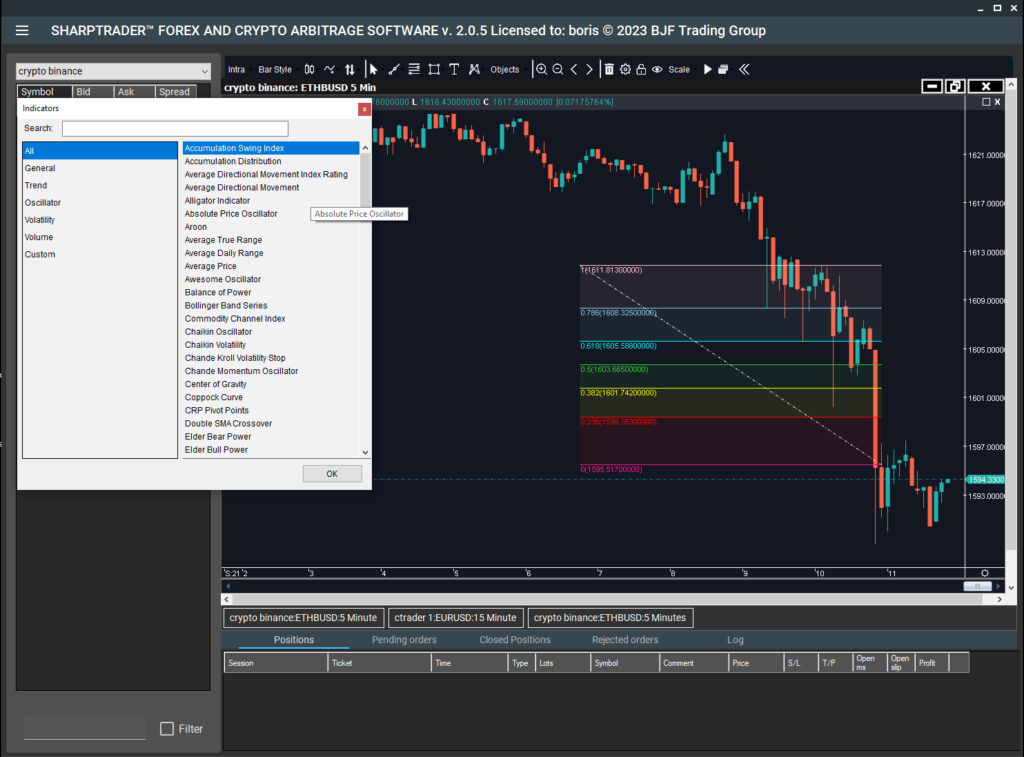Select the Custom indicator category
1024x757 pixels.
(x=99, y=254)
